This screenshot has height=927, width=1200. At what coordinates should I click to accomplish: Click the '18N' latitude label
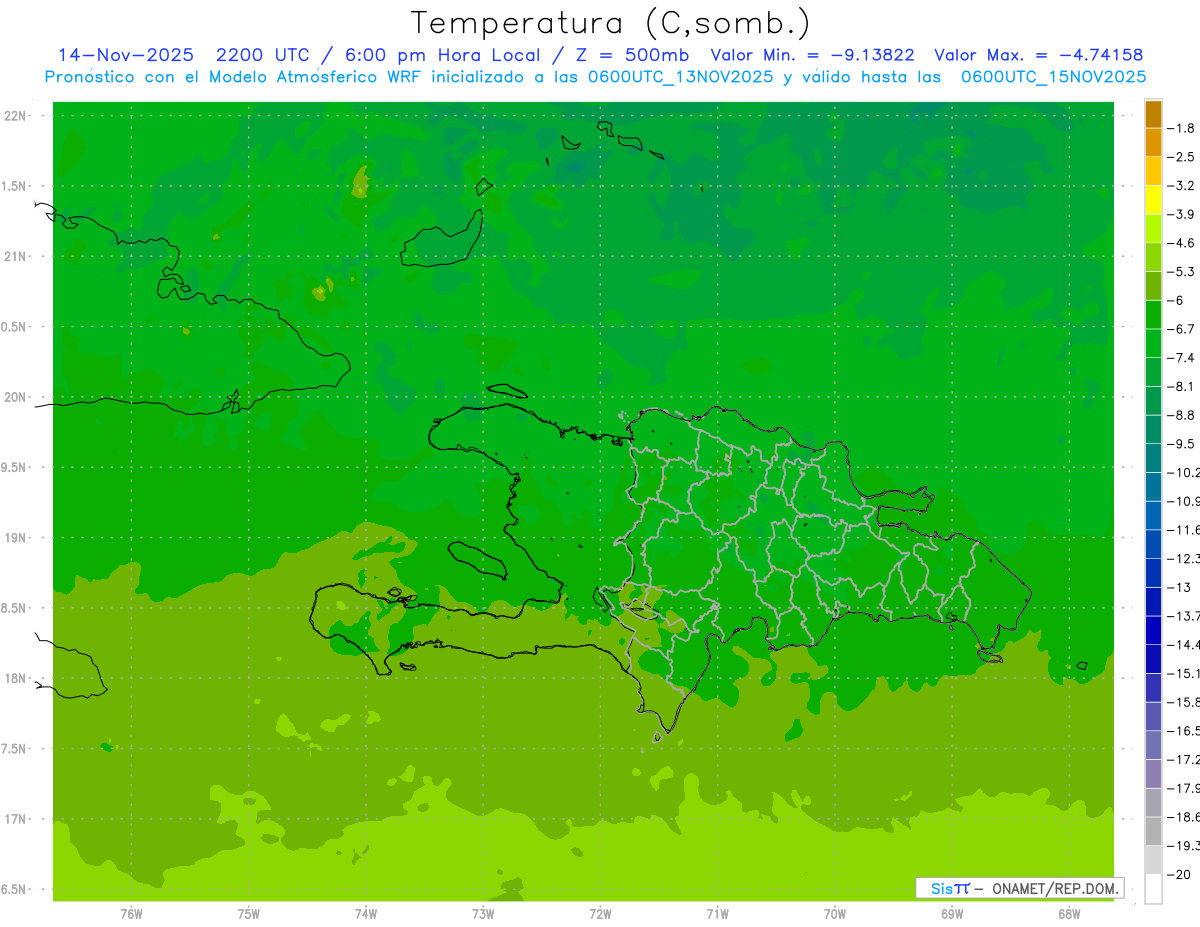click(16, 678)
